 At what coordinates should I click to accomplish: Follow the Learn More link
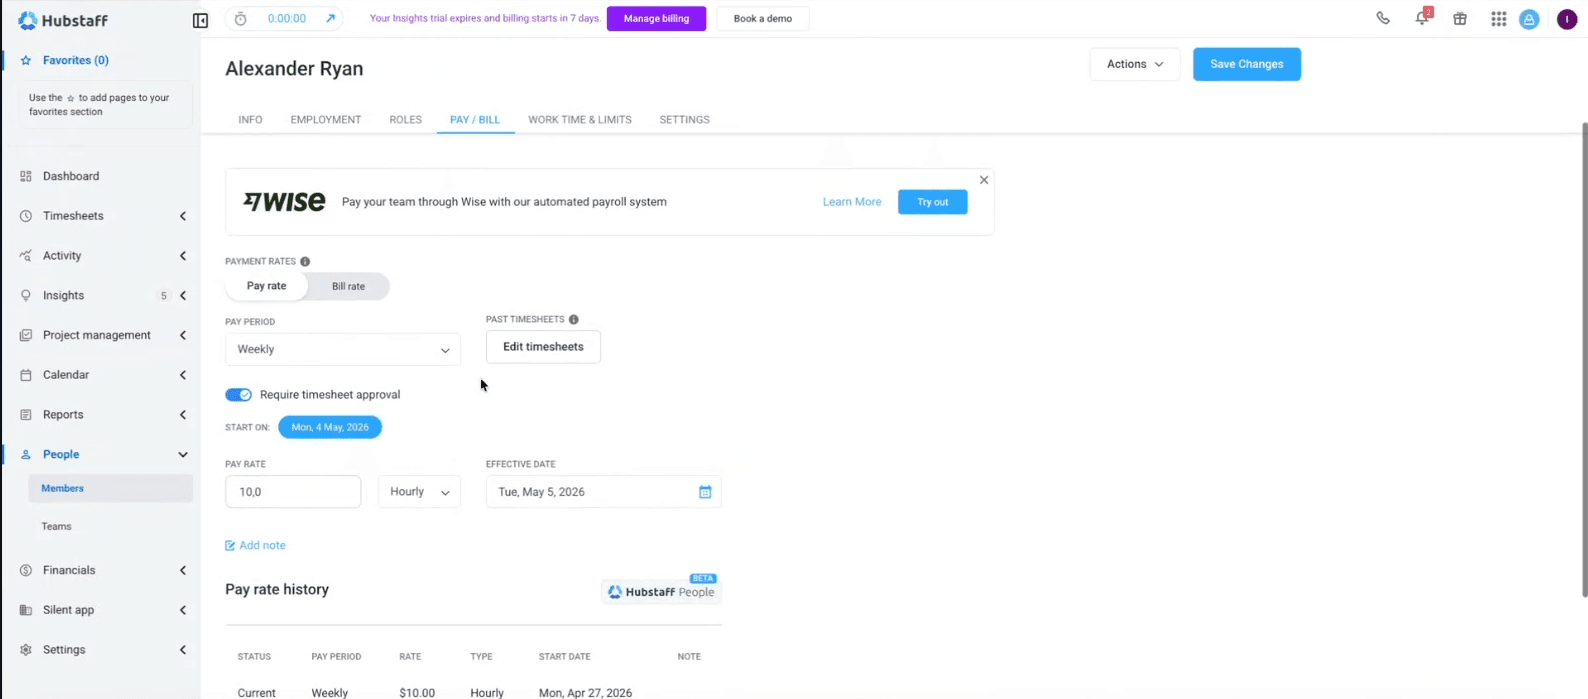[x=852, y=202]
